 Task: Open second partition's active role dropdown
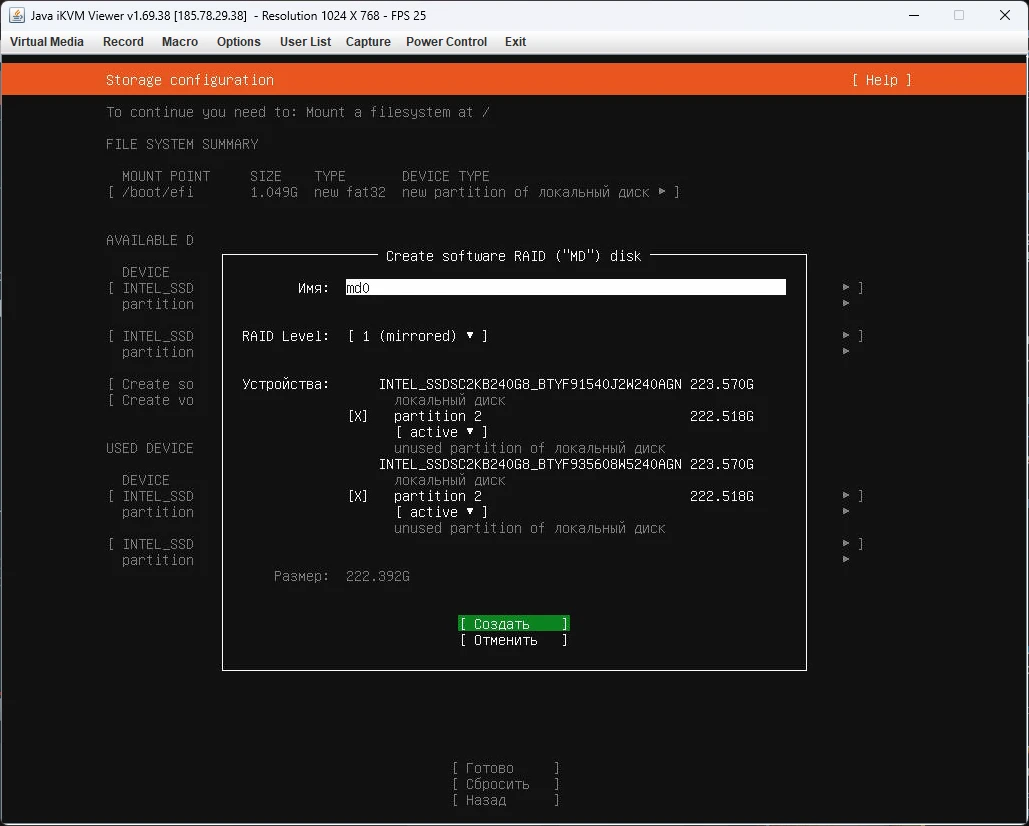coord(442,512)
